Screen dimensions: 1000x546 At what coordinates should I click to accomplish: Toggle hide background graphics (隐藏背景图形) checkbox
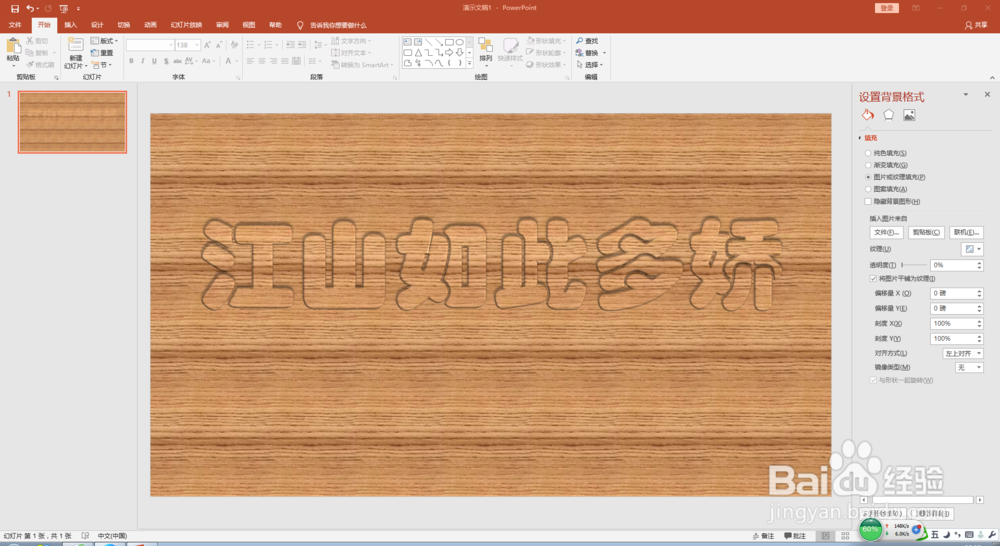coord(868,202)
